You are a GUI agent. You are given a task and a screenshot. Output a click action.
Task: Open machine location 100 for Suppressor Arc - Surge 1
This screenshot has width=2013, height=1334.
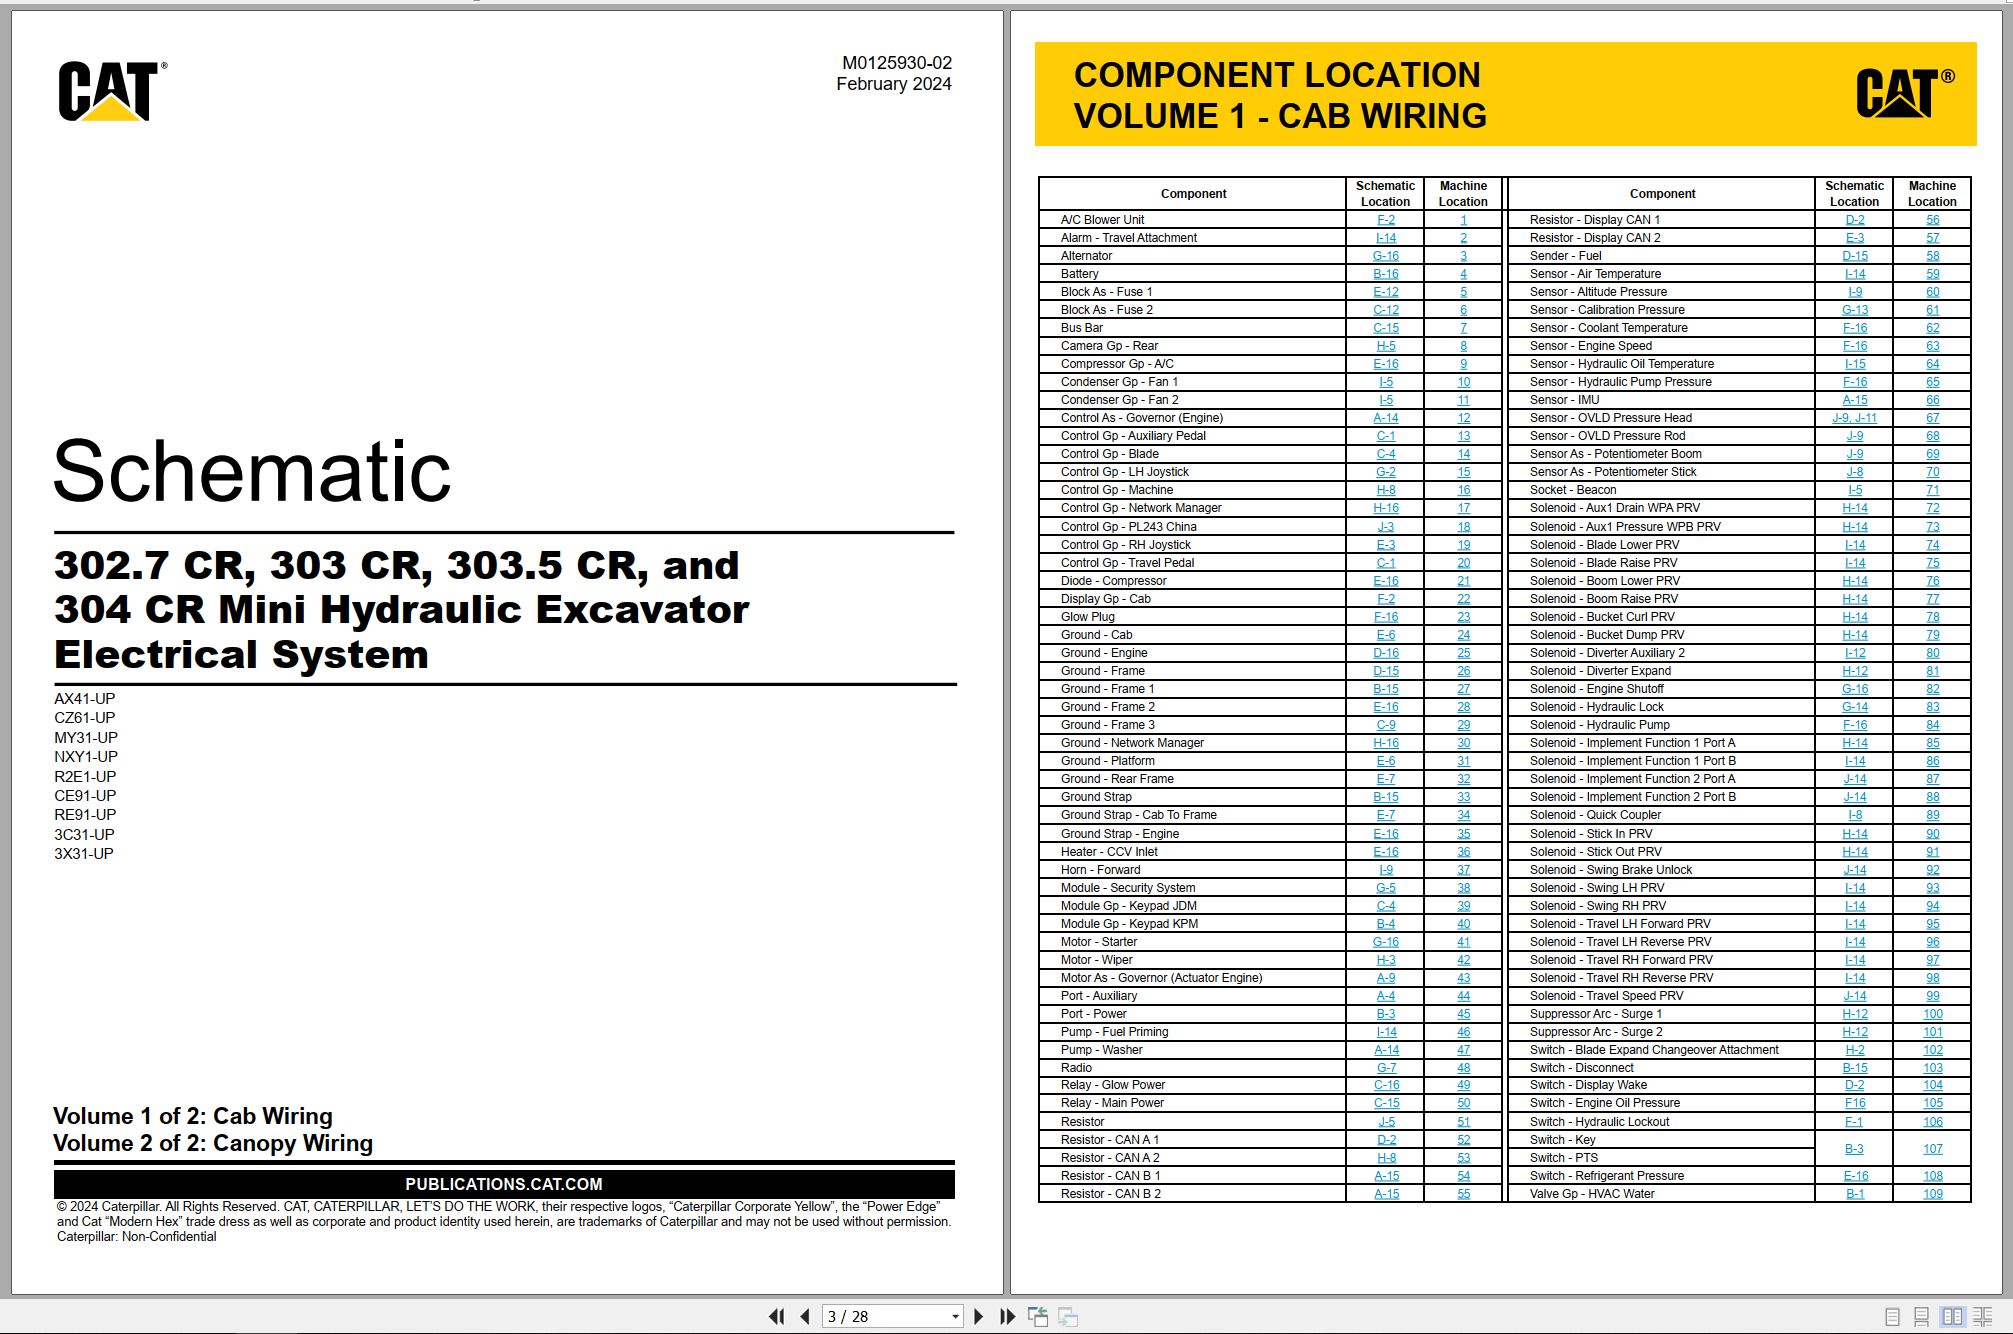pyautogui.click(x=1932, y=1014)
